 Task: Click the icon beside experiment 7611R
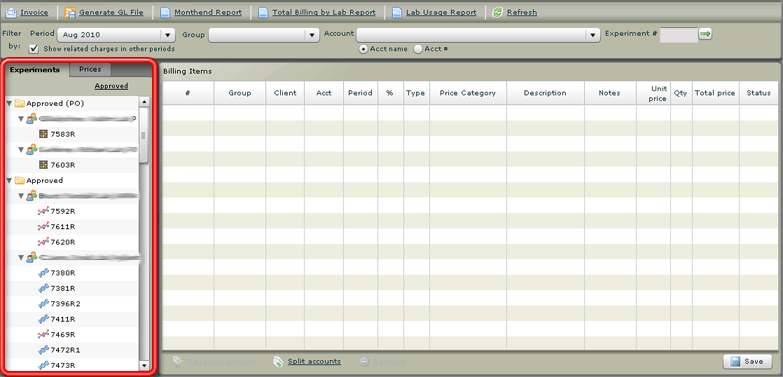43,227
